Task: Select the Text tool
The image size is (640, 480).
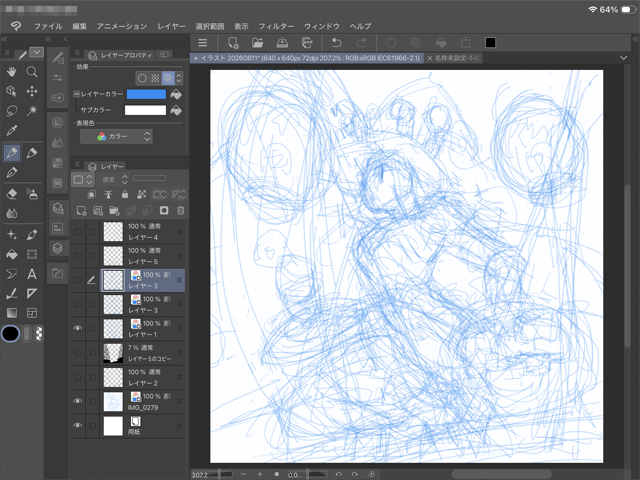Action: [32, 274]
